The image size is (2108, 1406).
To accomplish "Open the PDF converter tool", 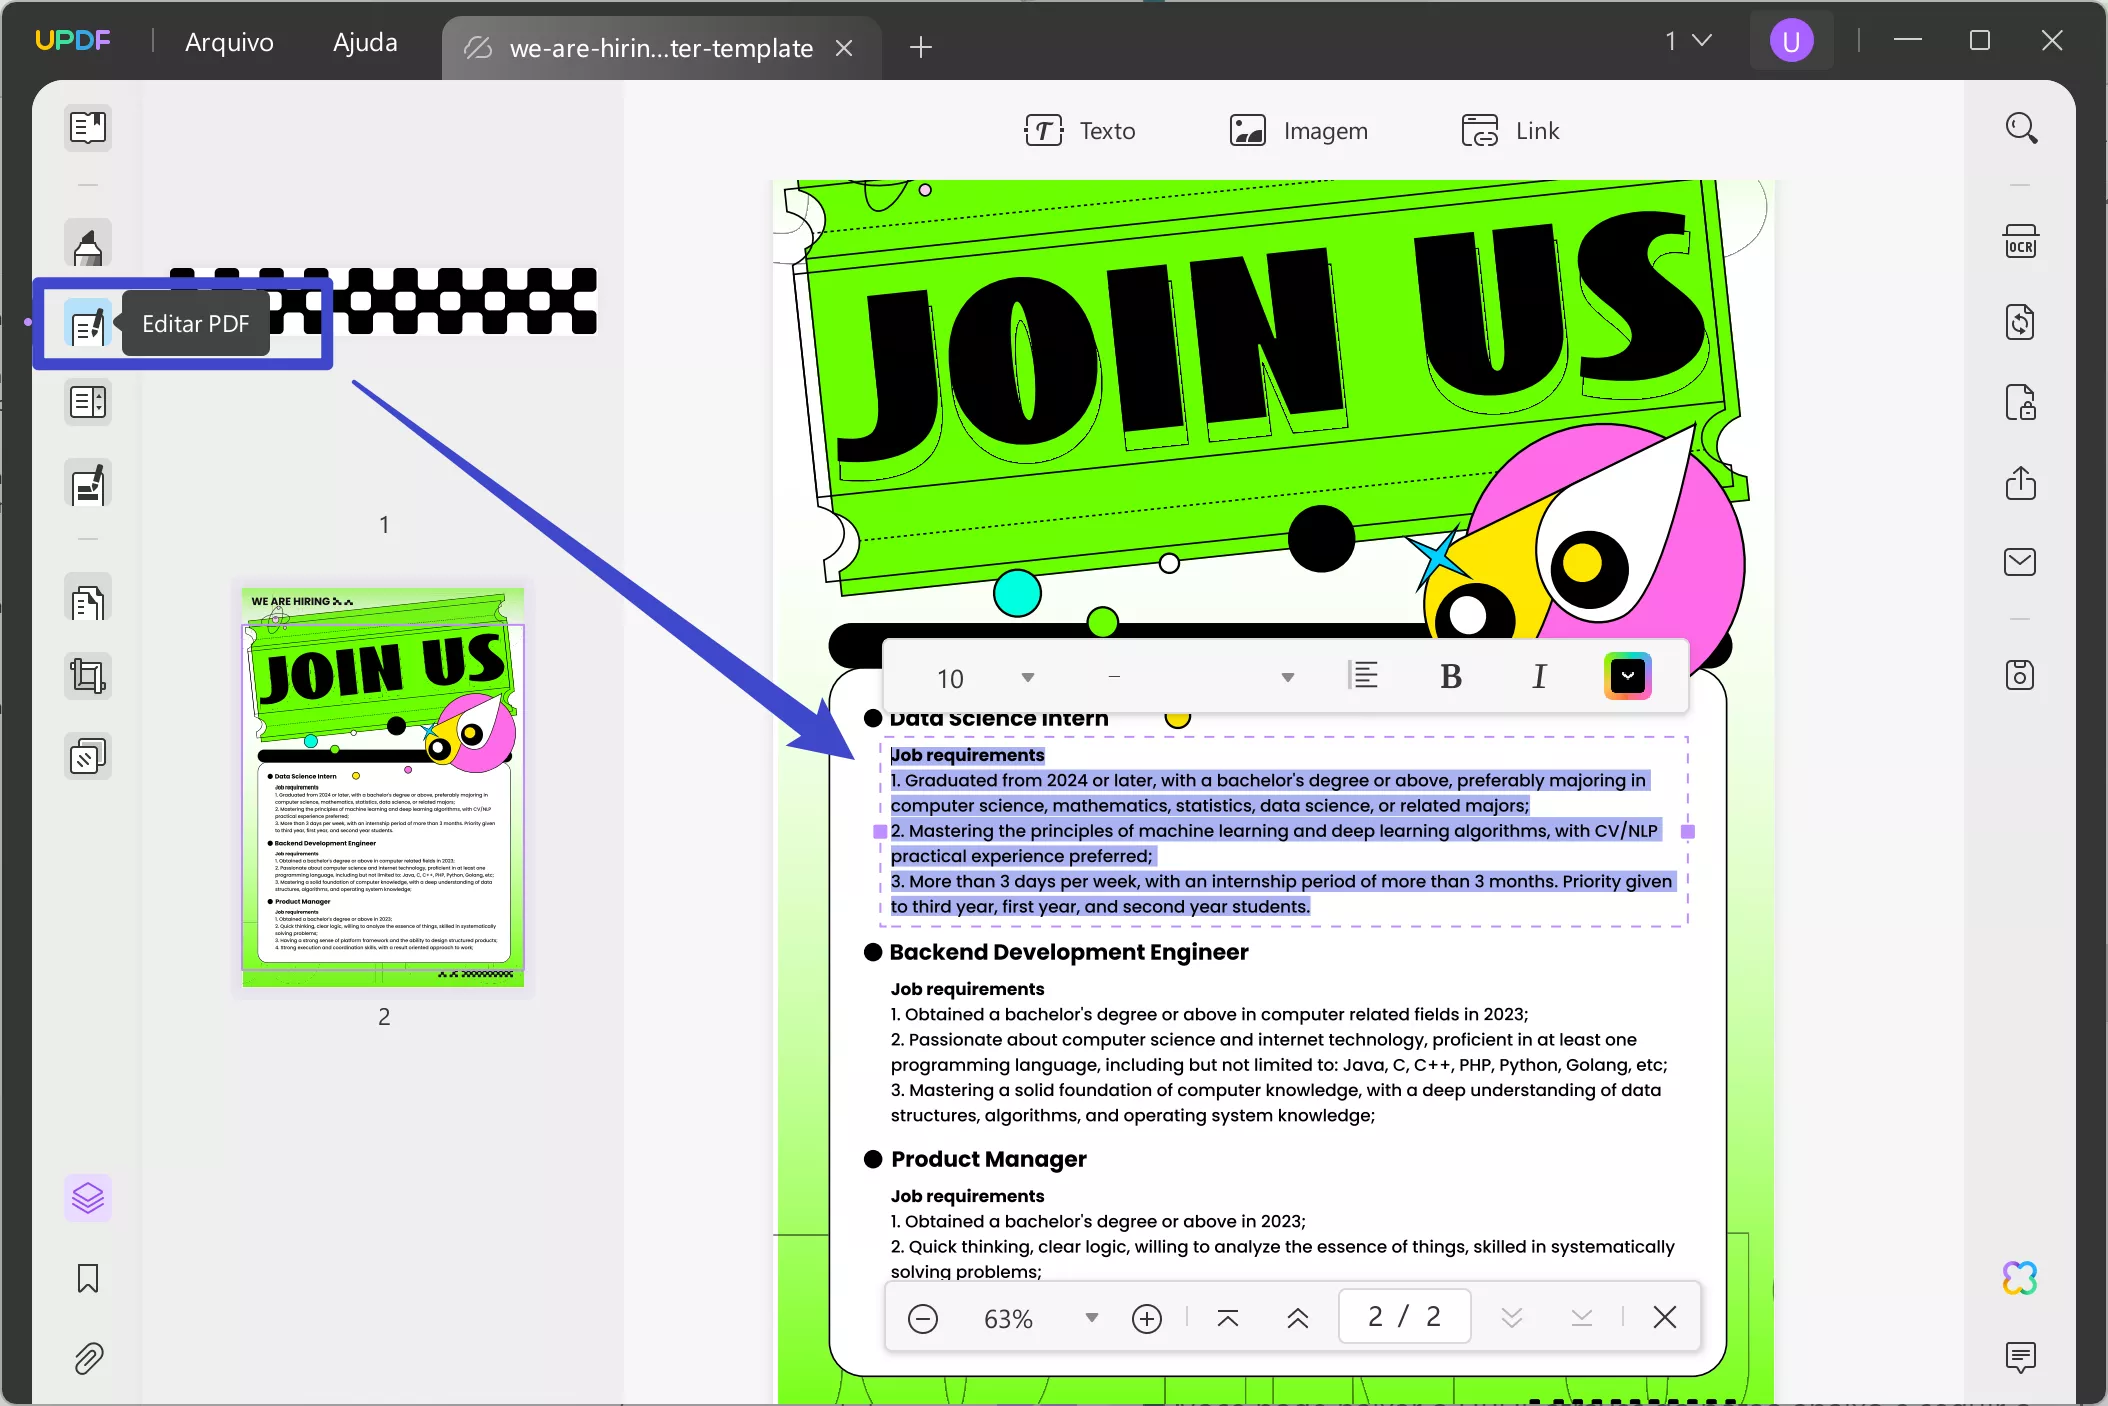I will coord(2021,322).
